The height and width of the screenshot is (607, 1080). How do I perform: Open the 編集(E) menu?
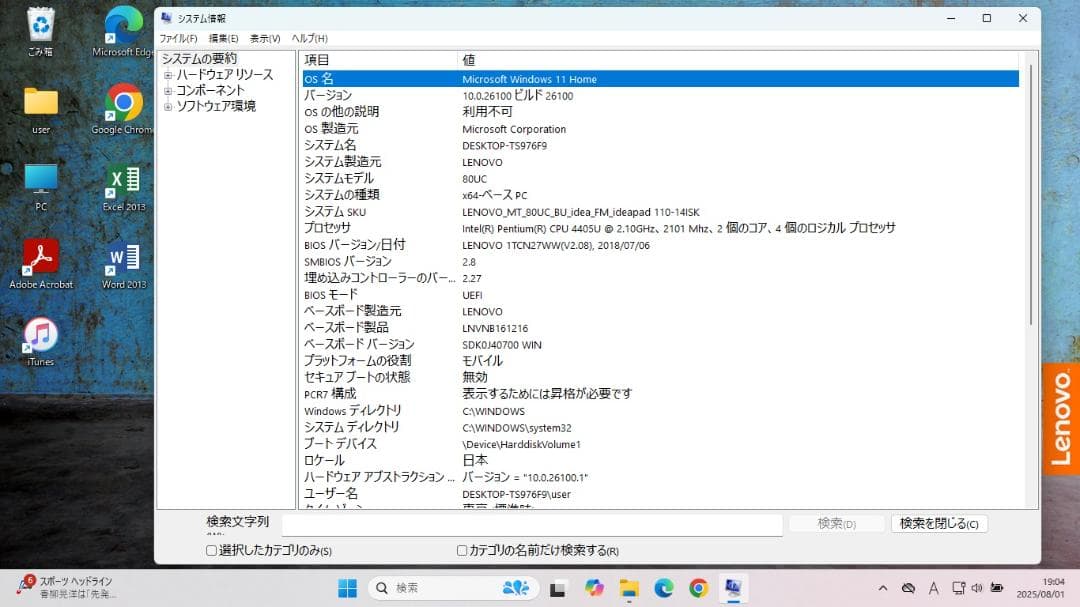pyautogui.click(x=223, y=39)
